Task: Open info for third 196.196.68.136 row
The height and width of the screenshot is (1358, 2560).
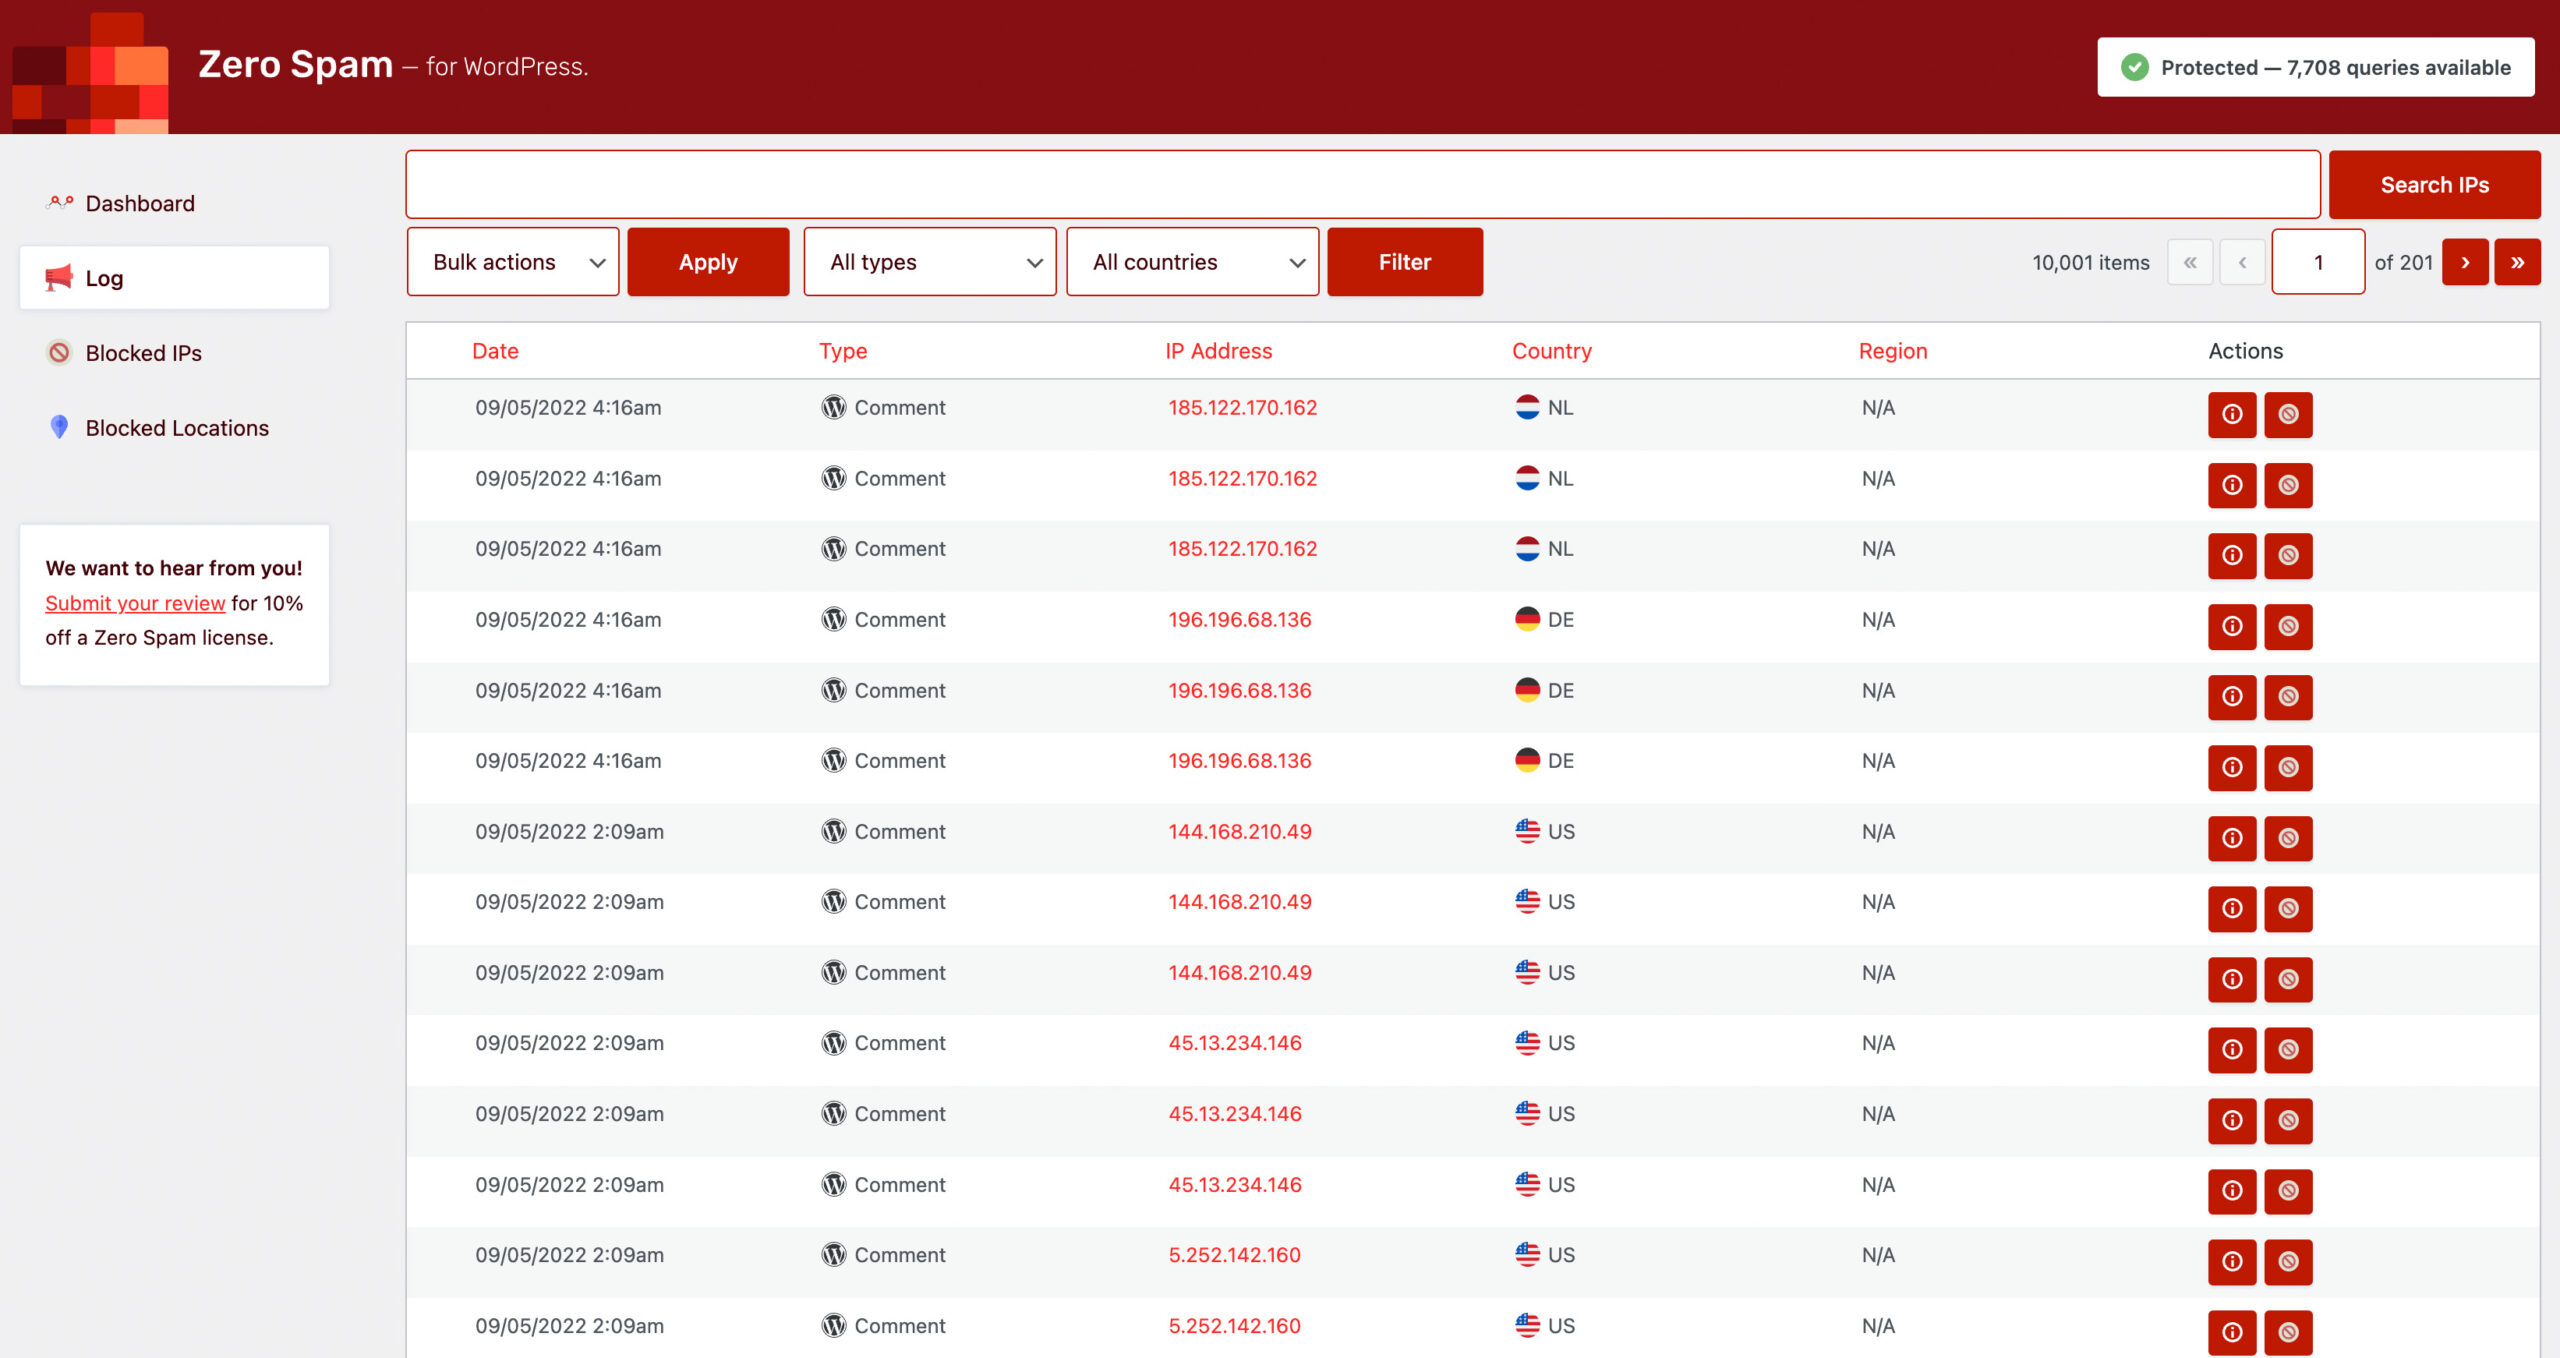Action: pyautogui.click(x=2232, y=767)
